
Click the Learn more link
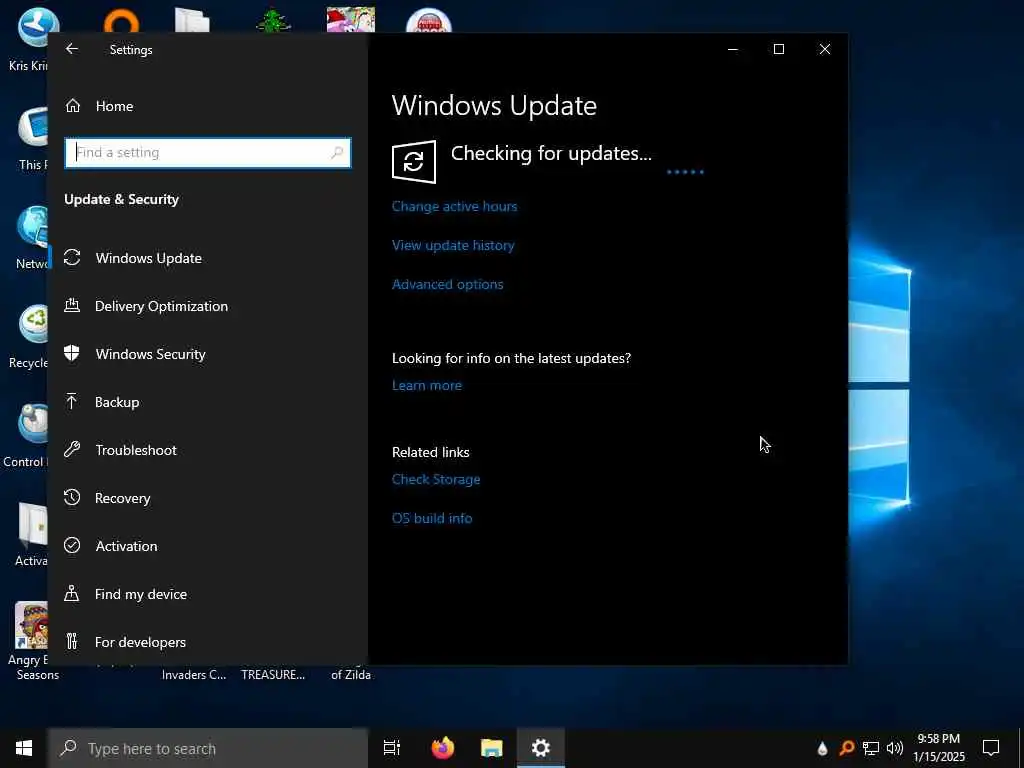(x=426, y=385)
